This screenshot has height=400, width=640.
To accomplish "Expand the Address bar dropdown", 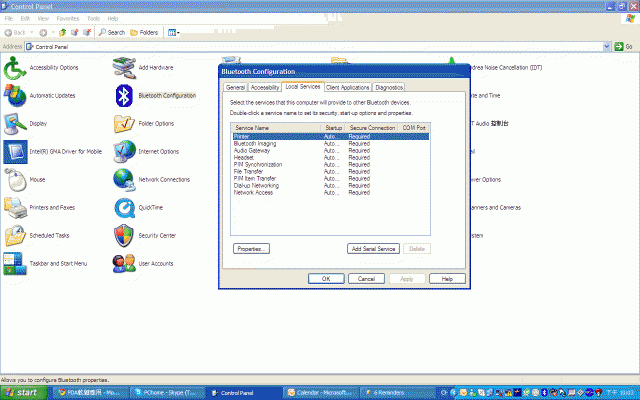I will pyautogui.click(x=607, y=47).
